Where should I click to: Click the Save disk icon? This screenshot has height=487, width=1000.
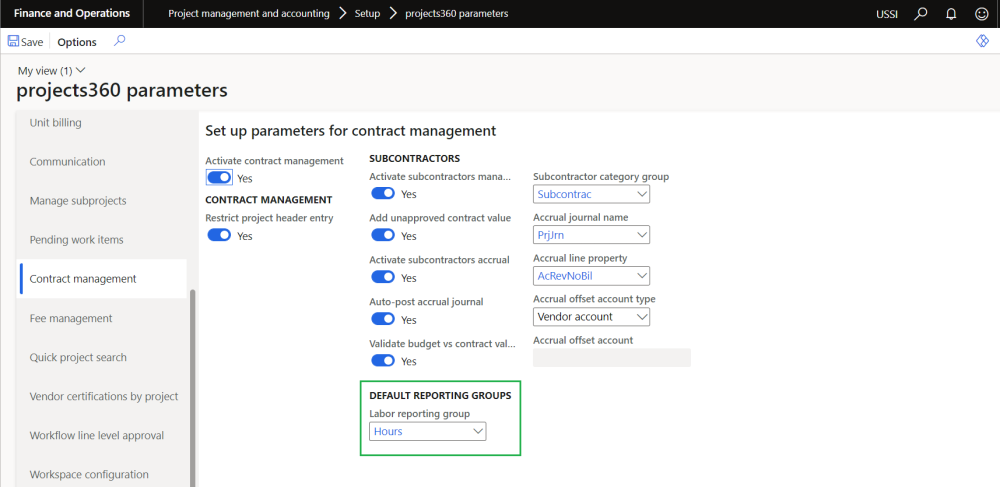(x=14, y=42)
